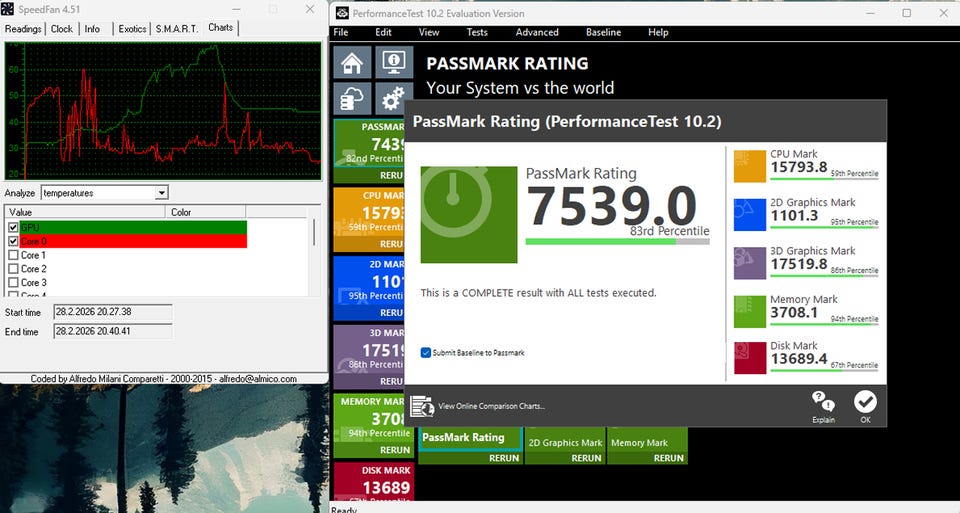This screenshot has height=513, width=960.
Task: Click alfredo@almico.com in SpeedFan footer
Action: click(x=258, y=379)
